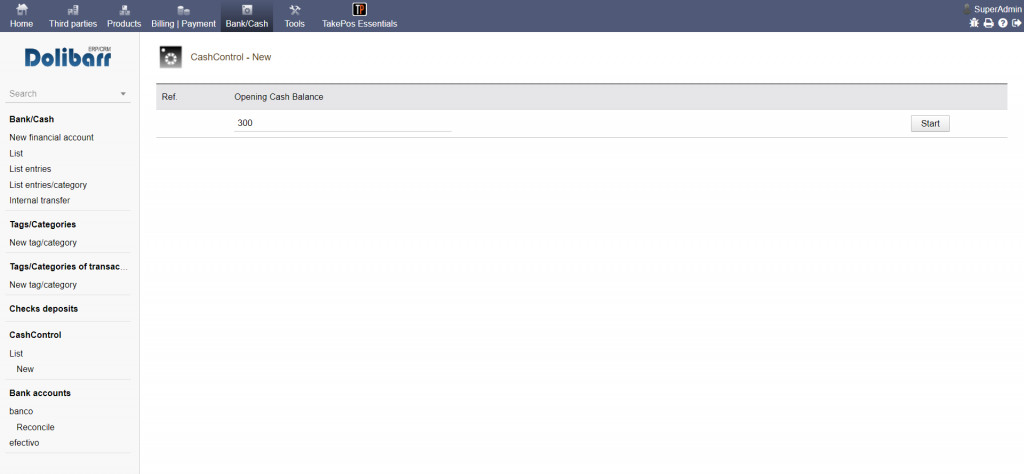Viewport: 1024px width, 474px height.
Task: Open the Tags/Categories of transactions heading
Action: coord(67,266)
